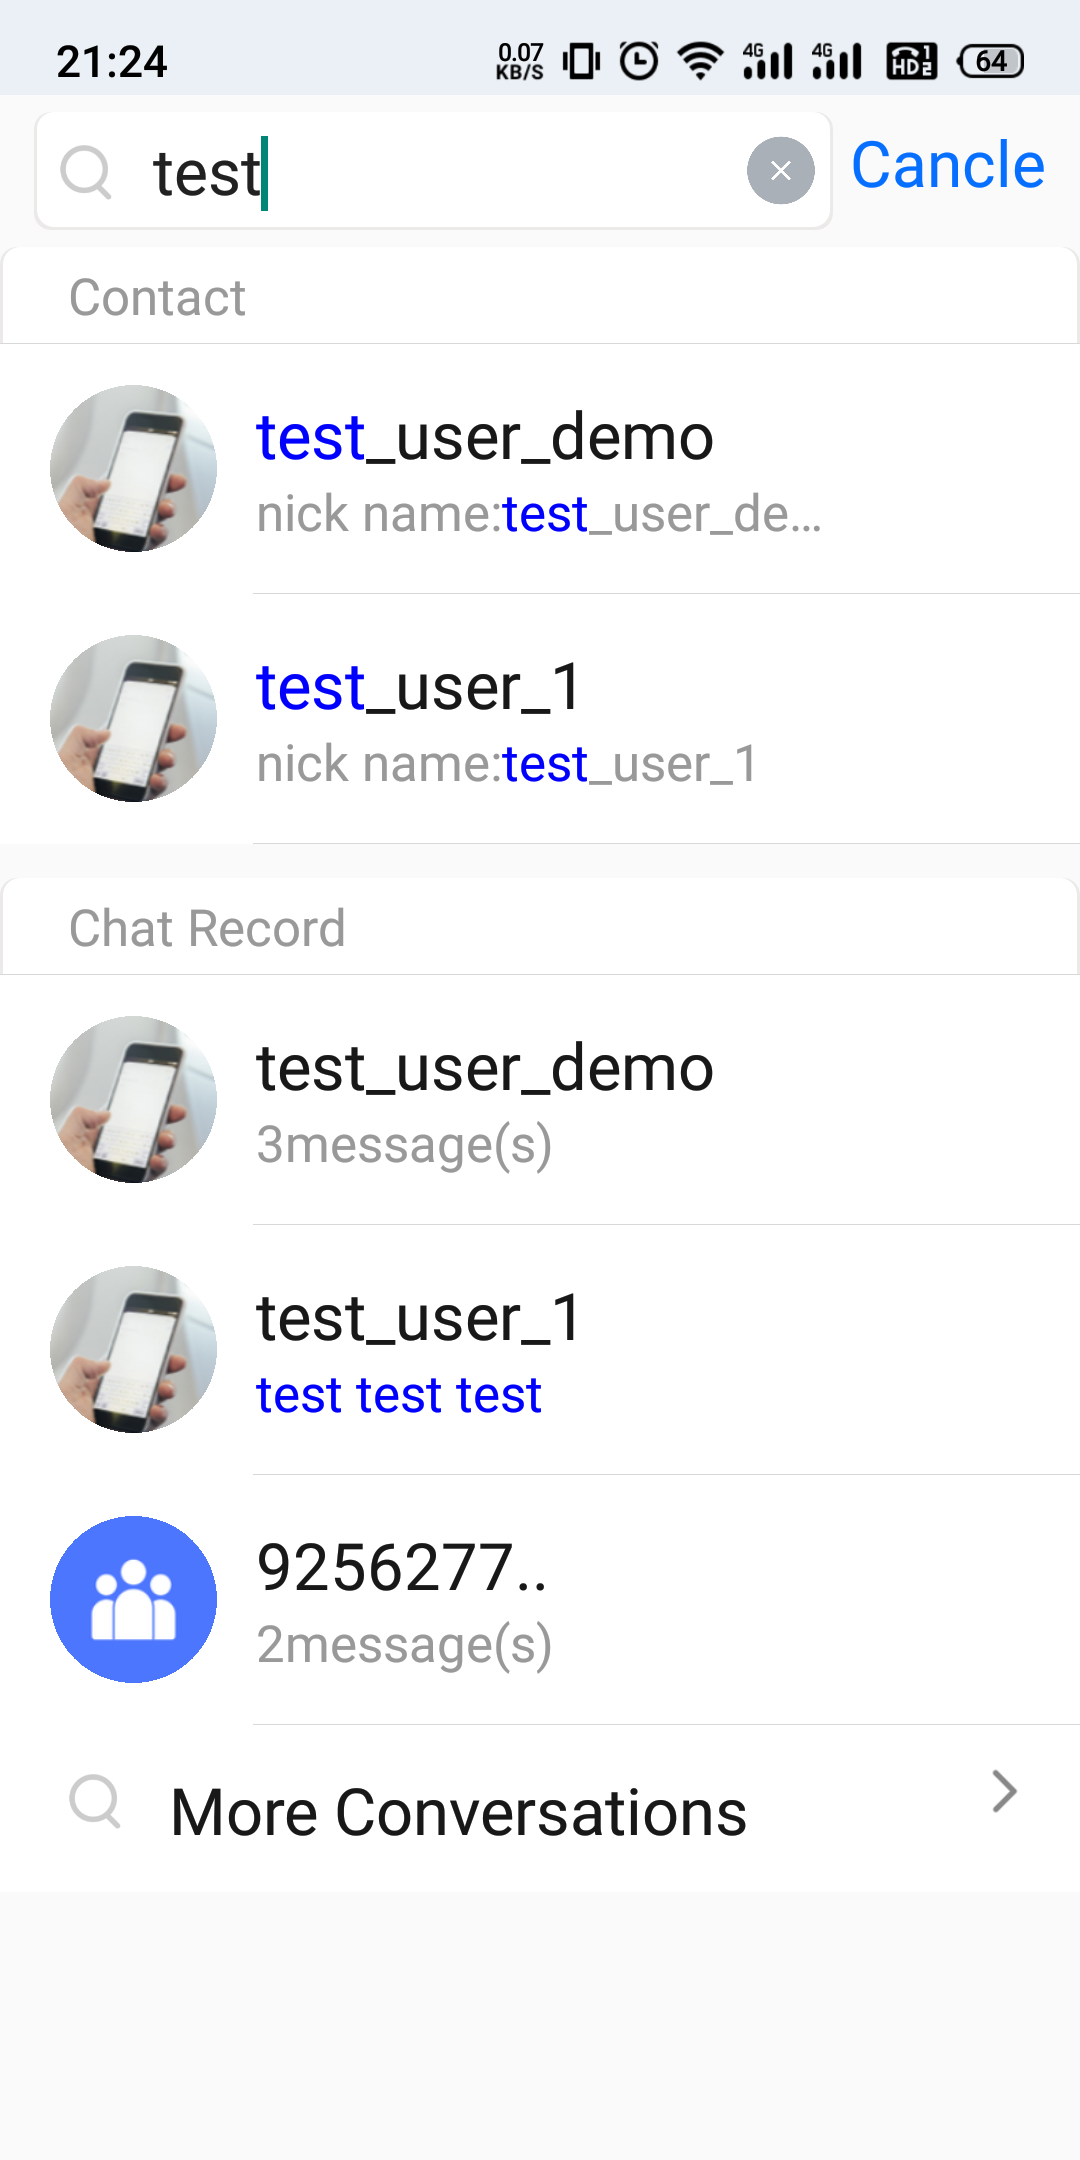Open chat record 'test test test'
Image resolution: width=1080 pixels, height=2160 pixels.
540,1350
